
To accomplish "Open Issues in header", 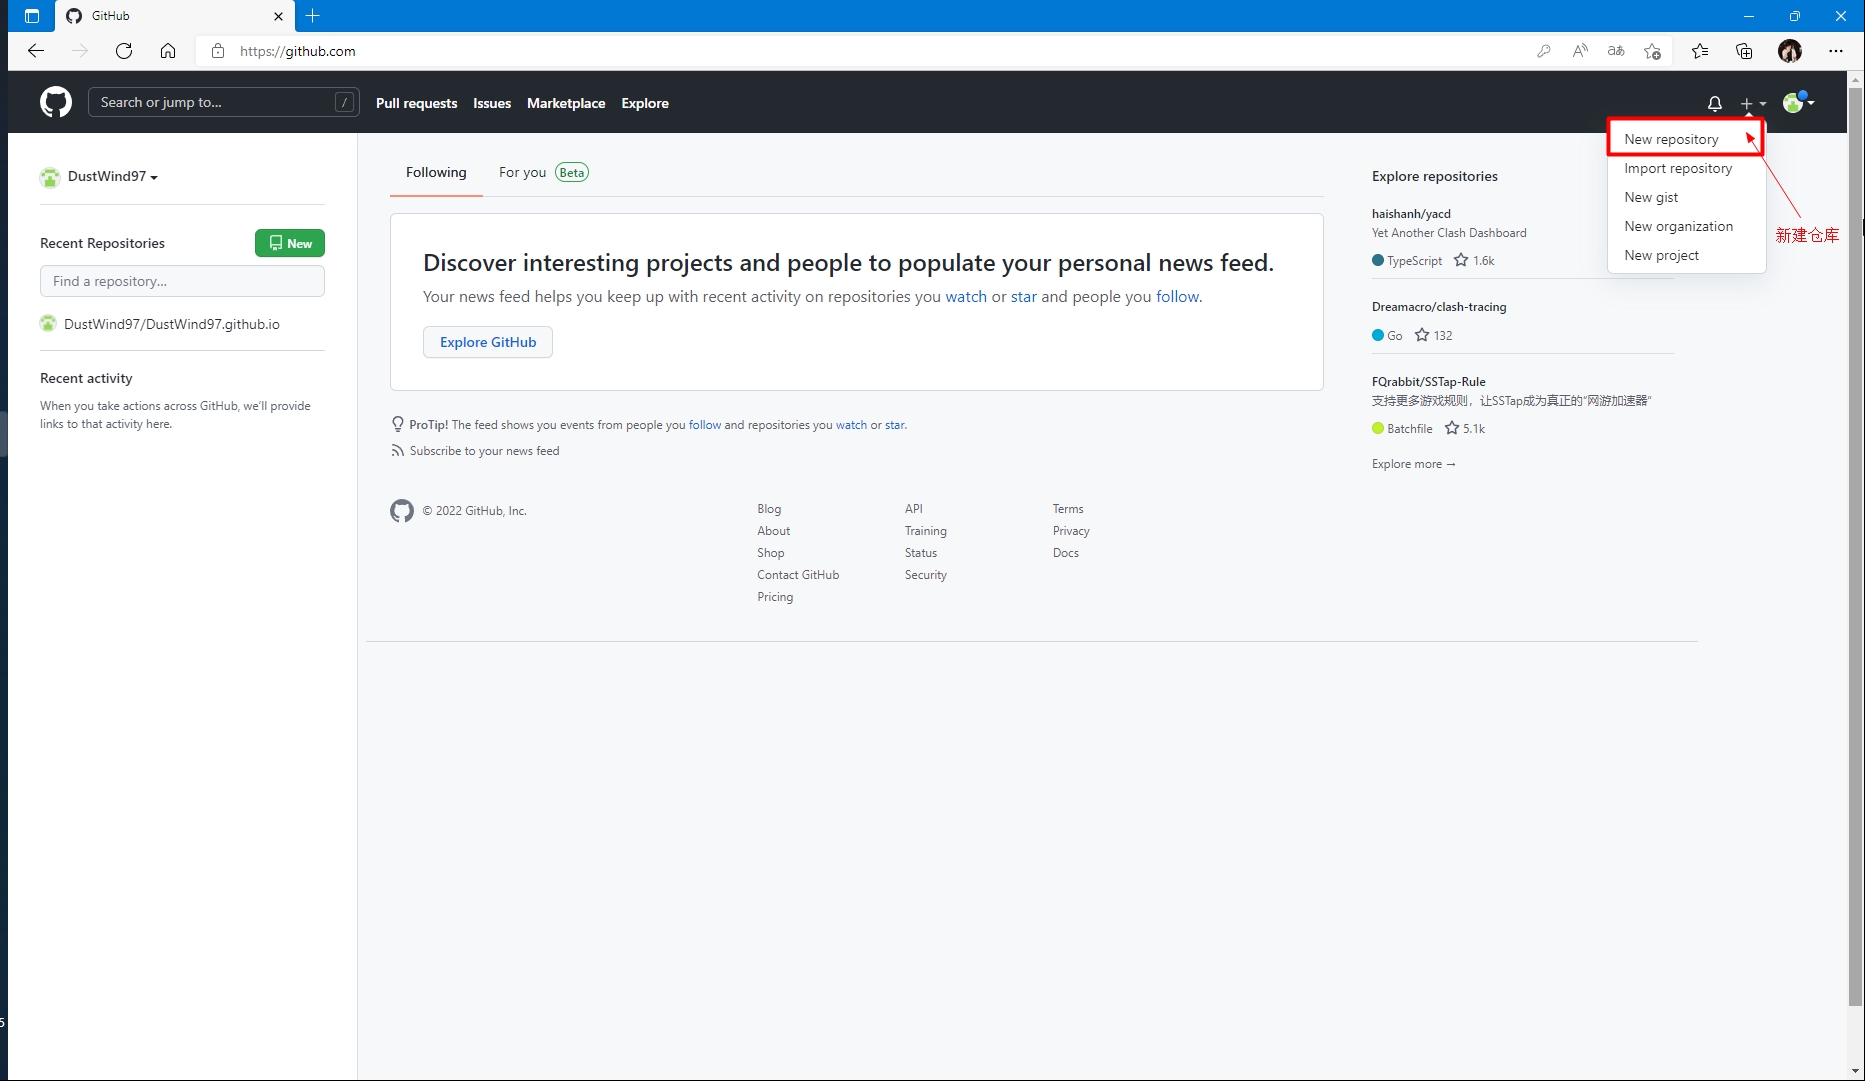I will [492, 103].
